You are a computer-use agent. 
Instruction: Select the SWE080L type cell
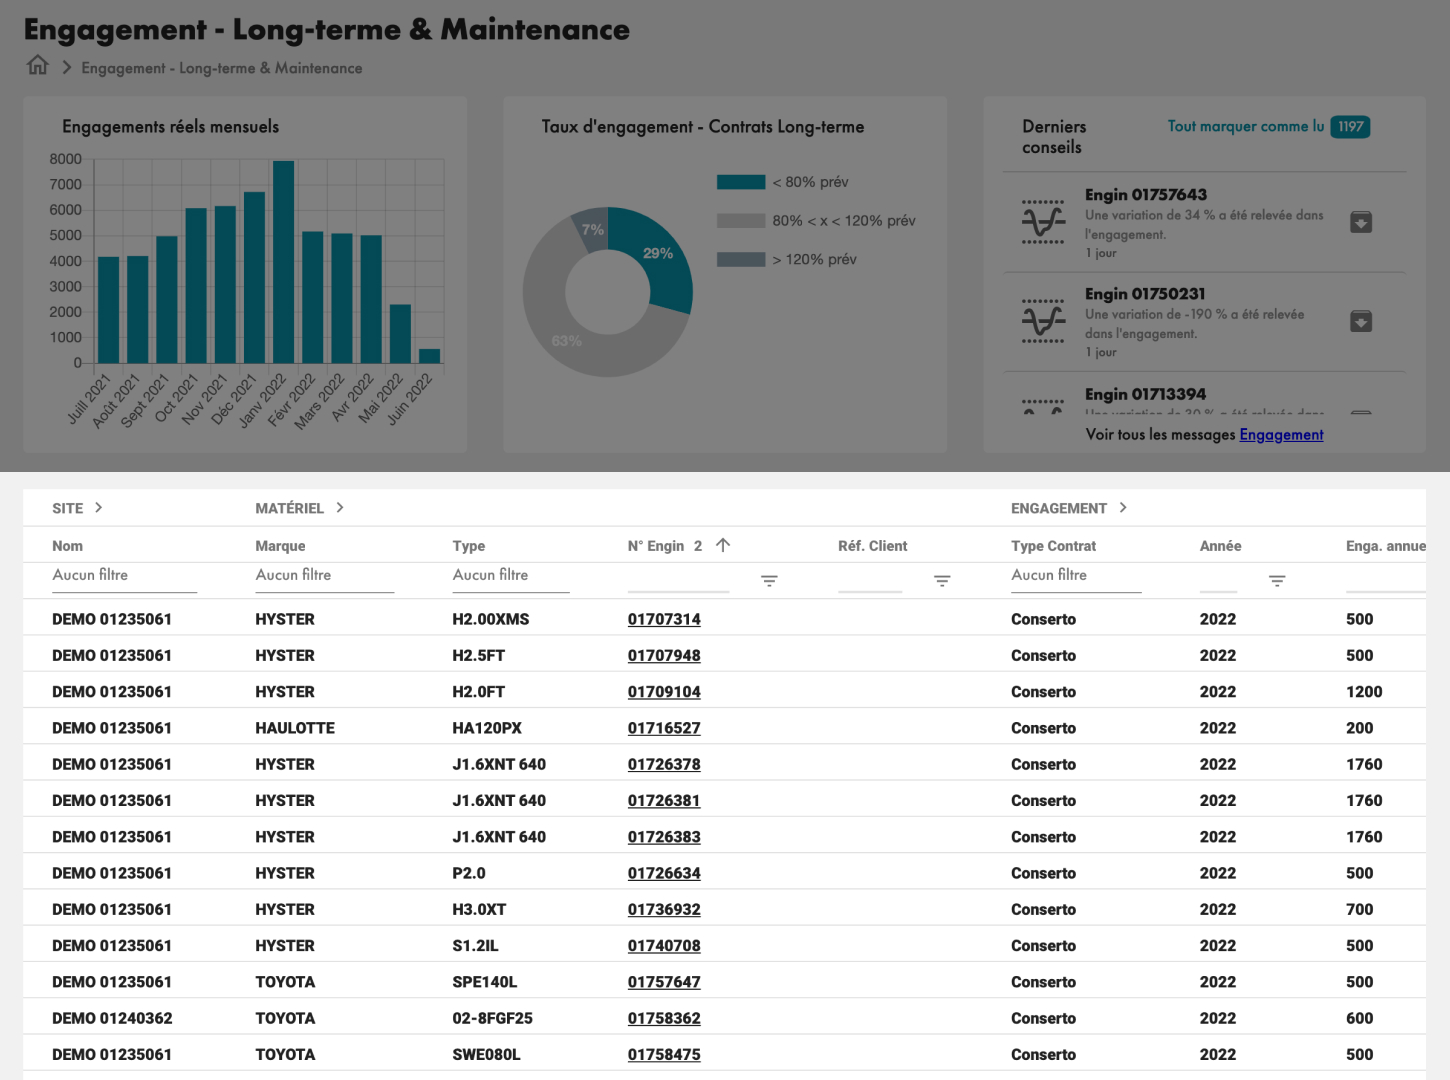point(486,1054)
